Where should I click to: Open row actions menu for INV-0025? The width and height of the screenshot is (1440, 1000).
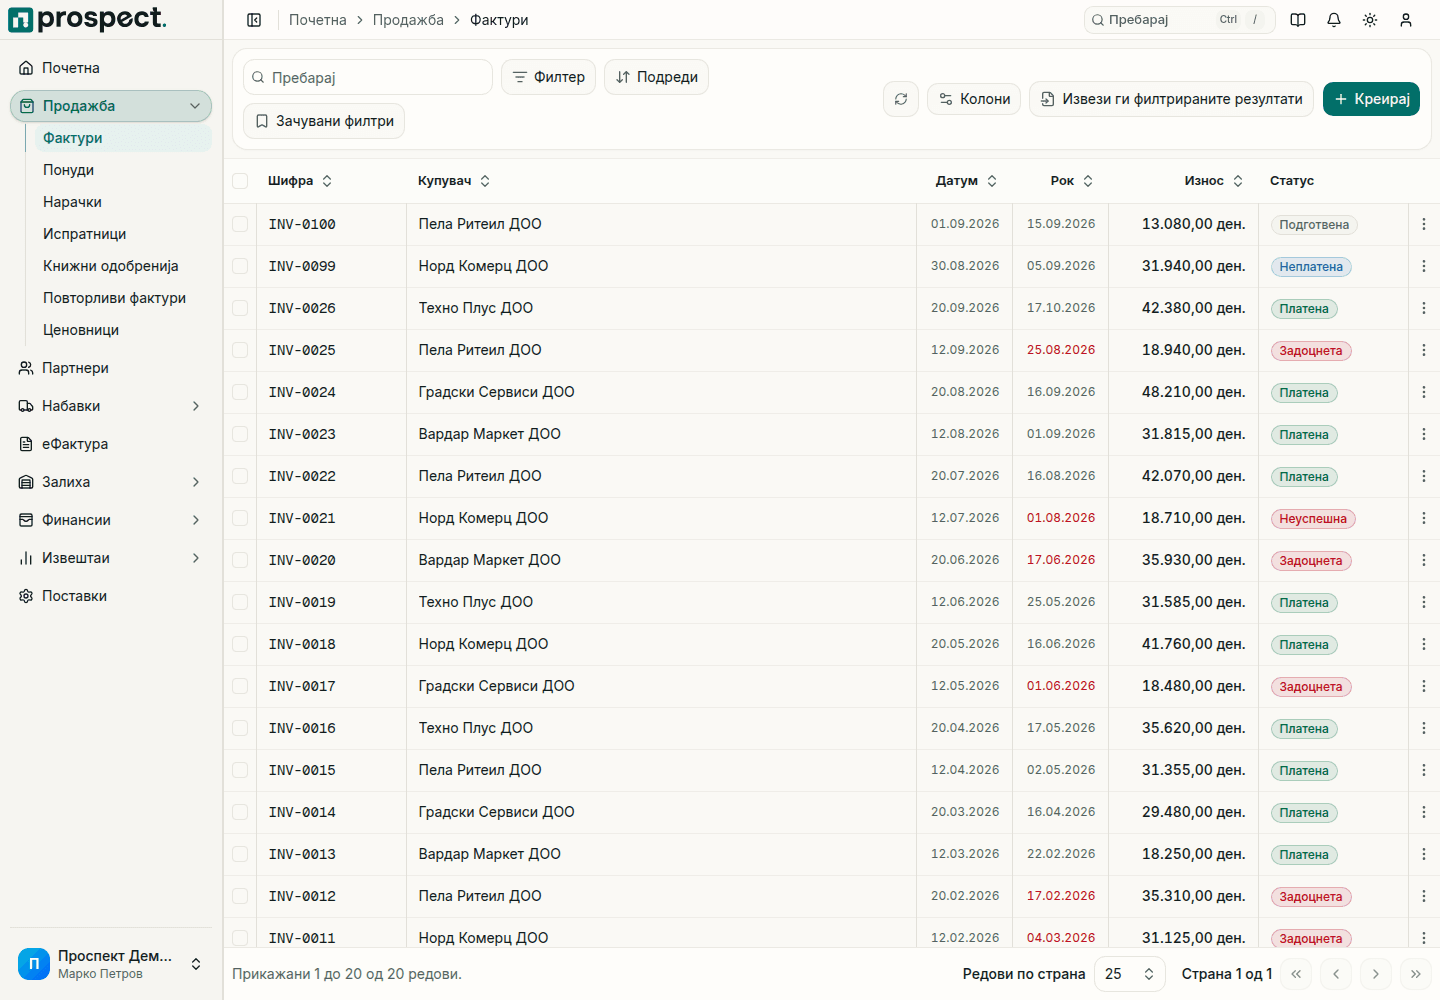click(1424, 350)
